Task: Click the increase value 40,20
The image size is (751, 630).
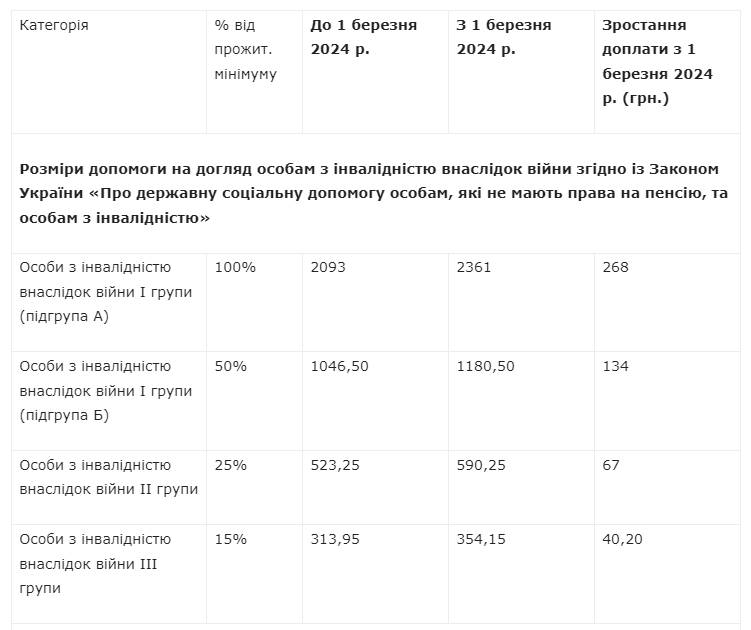Action: click(x=623, y=540)
